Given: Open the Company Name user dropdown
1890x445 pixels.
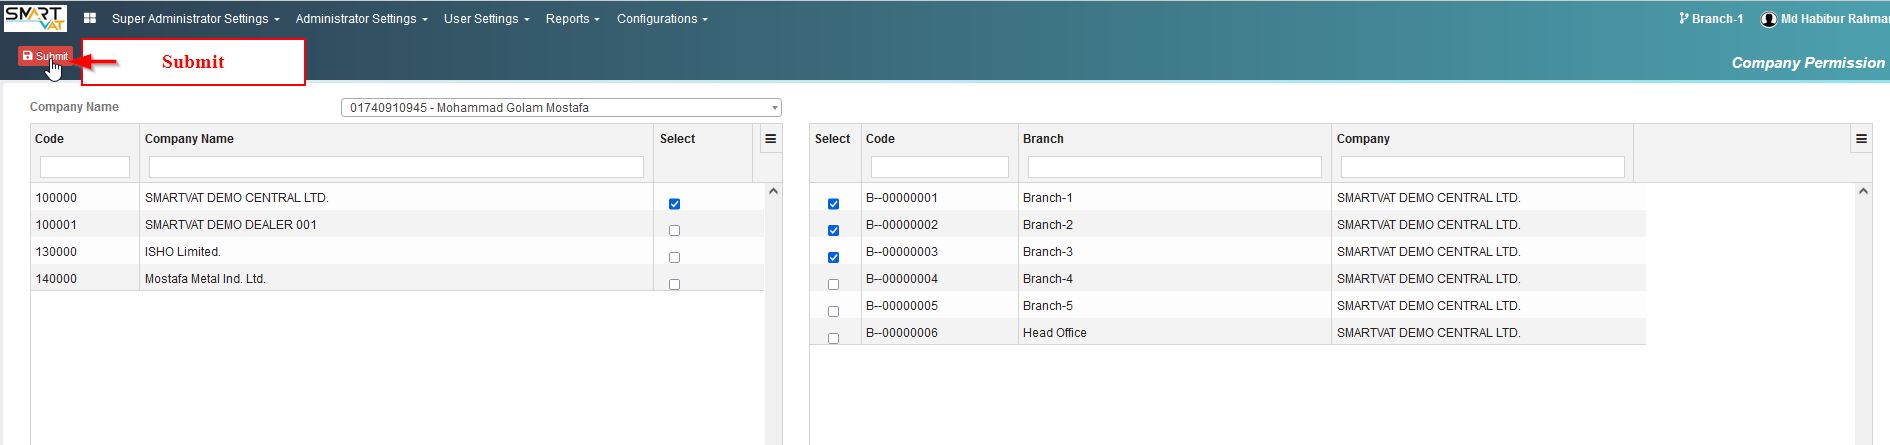Looking at the screenshot, I should point(561,107).
